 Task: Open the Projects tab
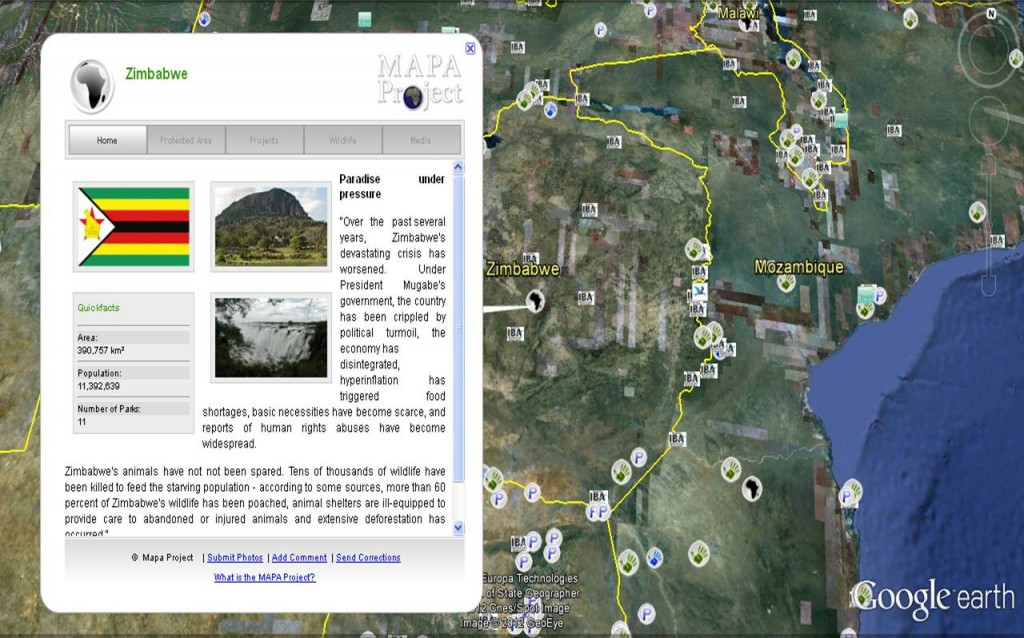tap(264, 140)
